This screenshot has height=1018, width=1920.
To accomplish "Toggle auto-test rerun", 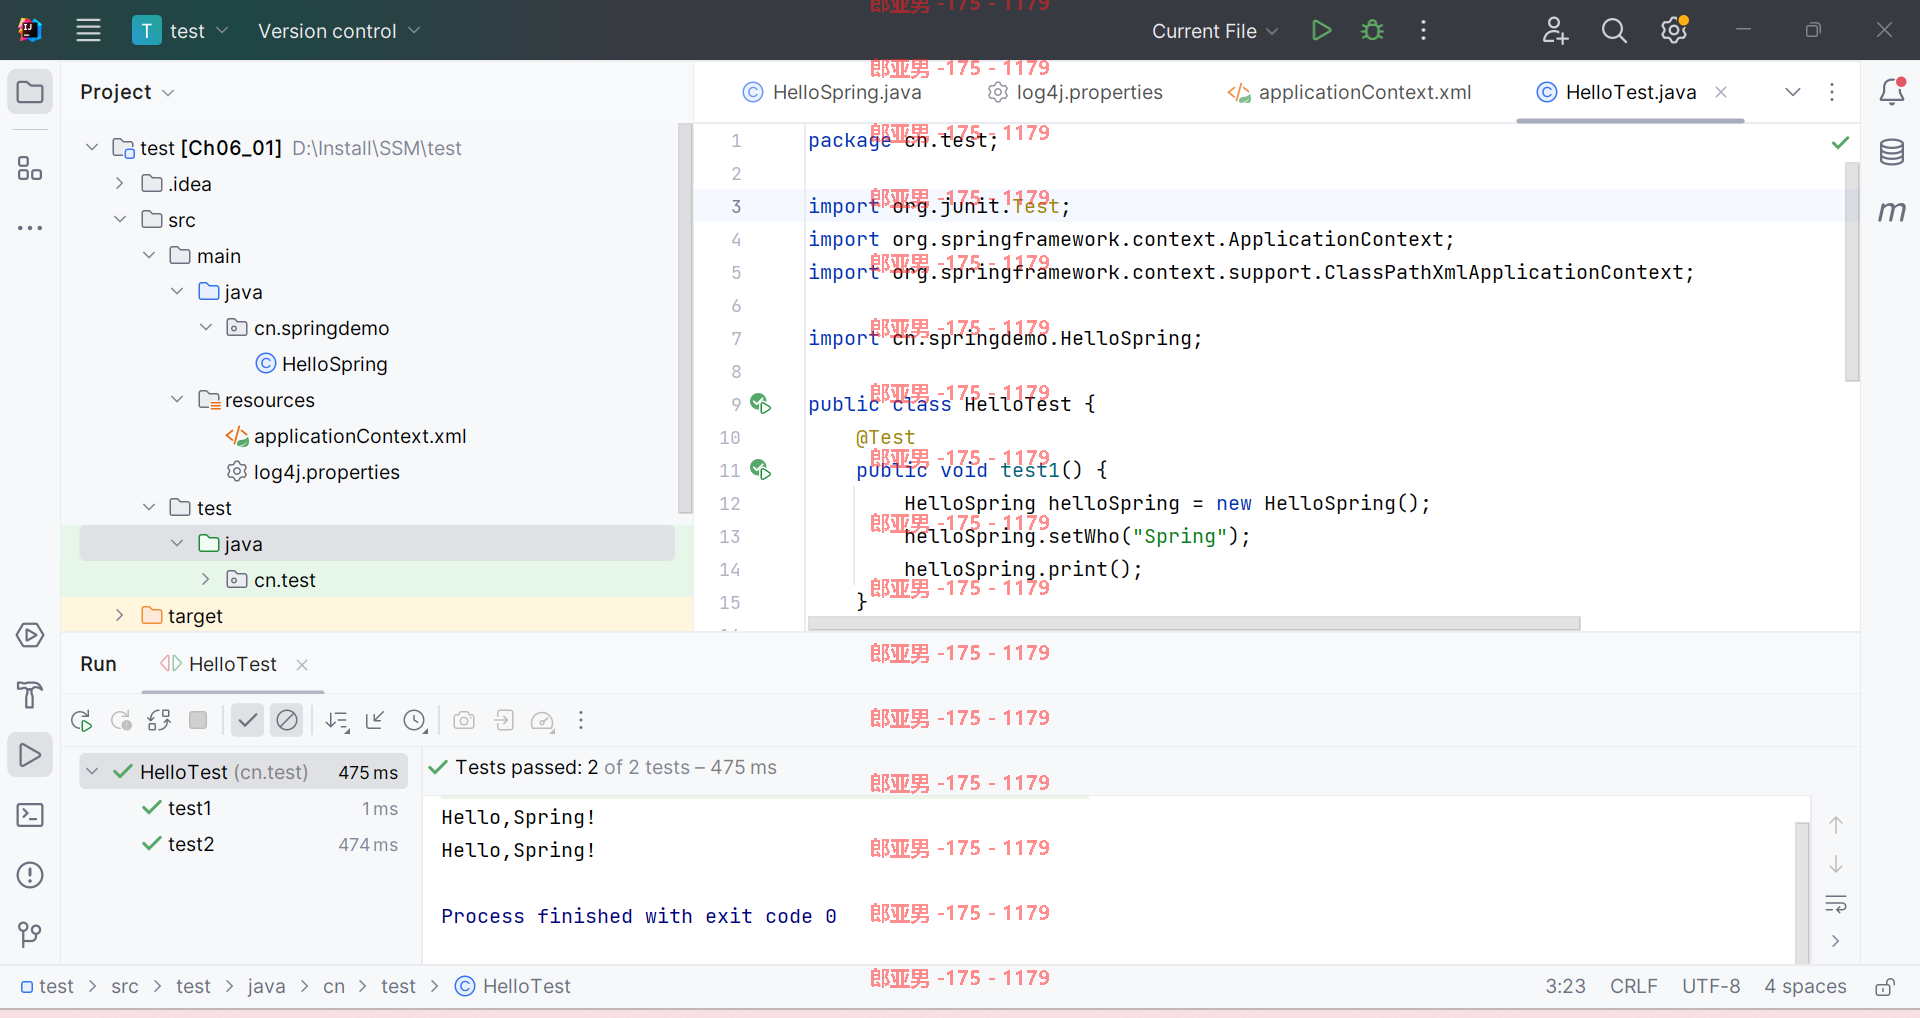I will [x=159, y=720].
